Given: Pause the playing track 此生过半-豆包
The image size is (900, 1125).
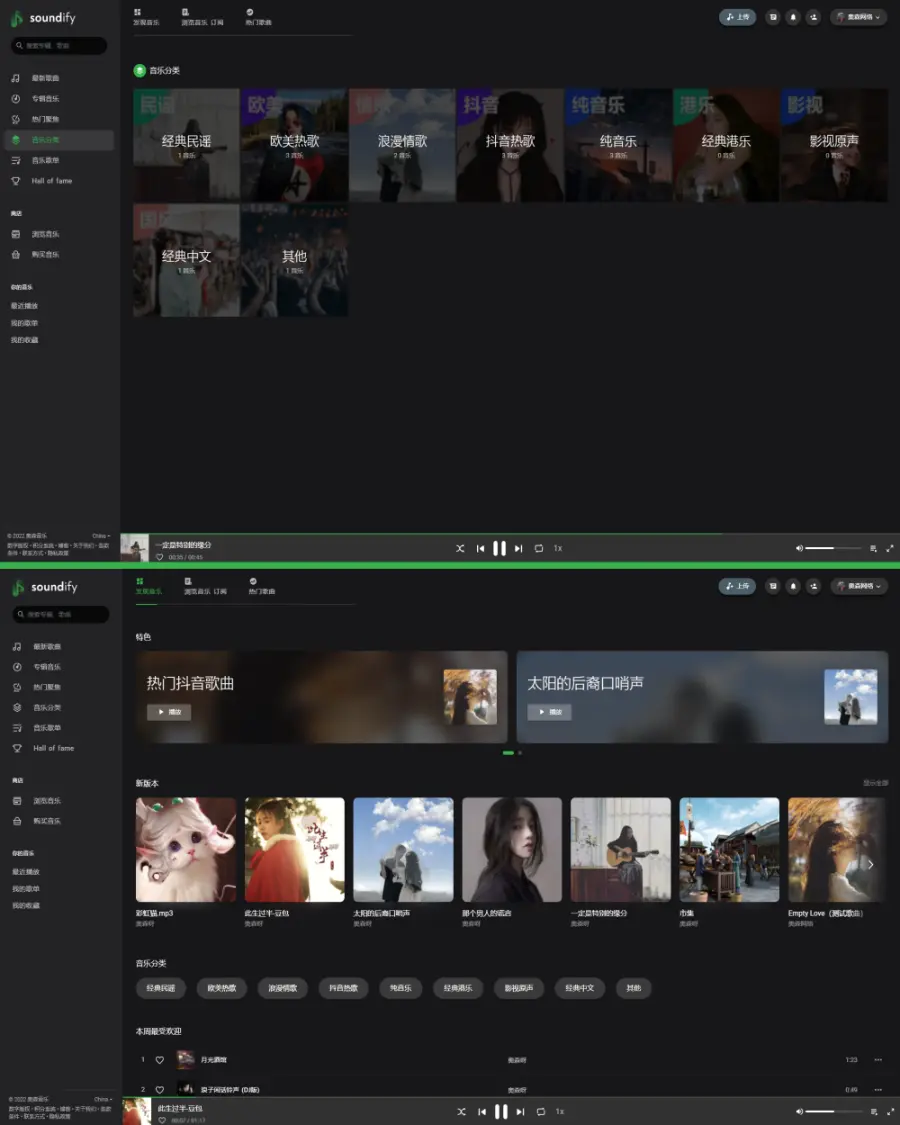Looking at the screenshot, I should [501, 1111].
